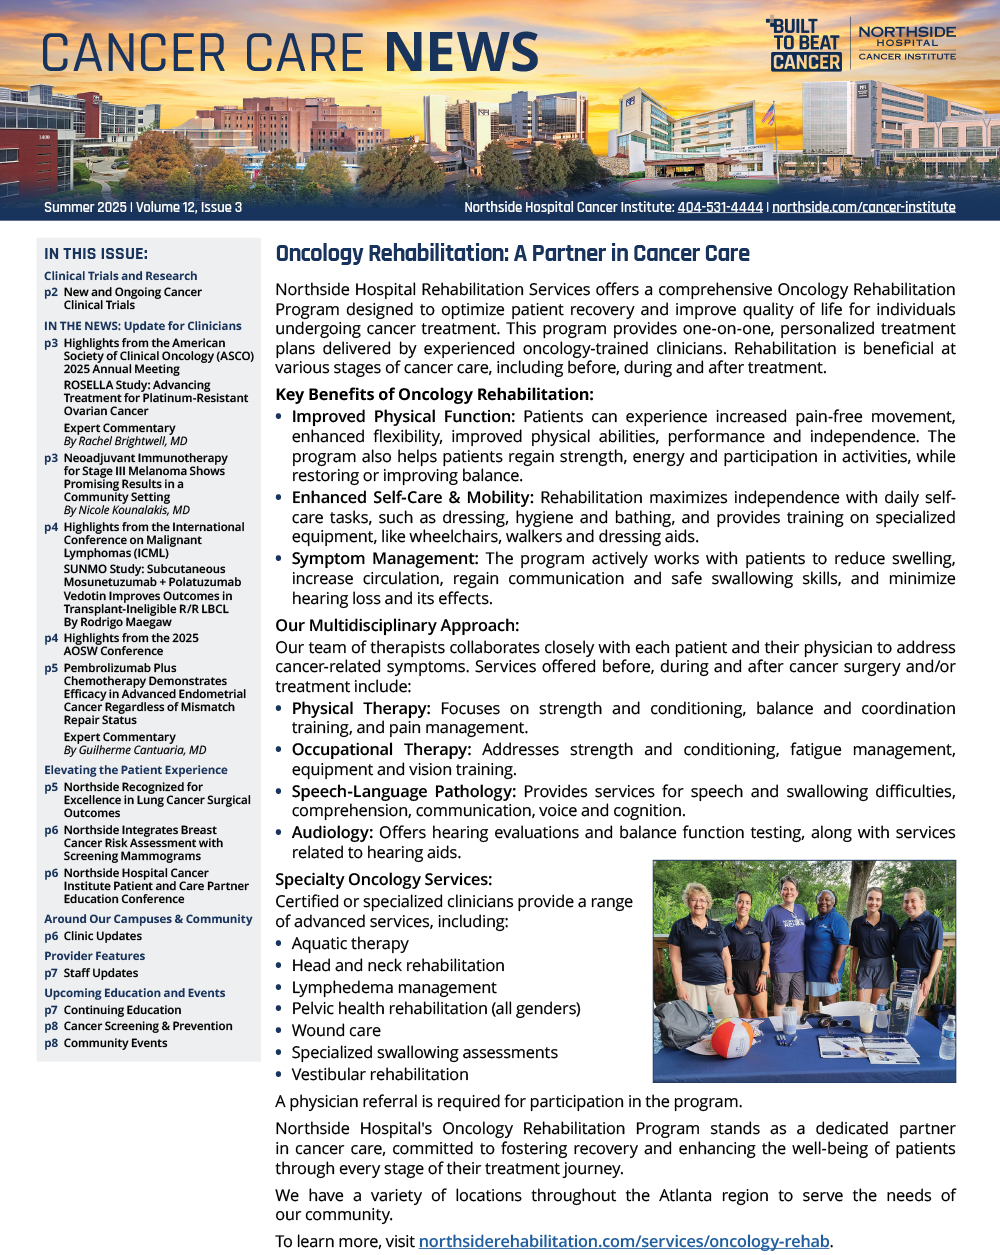Jump to New and Ongoing Cancer Clinical Trials
This screenshot has height=1255, width=1000.
coord(132,298)
